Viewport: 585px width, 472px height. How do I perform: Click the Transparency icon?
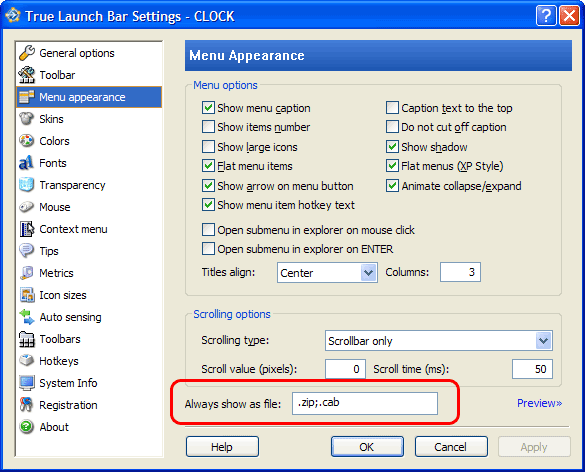(x=26, y=185)
